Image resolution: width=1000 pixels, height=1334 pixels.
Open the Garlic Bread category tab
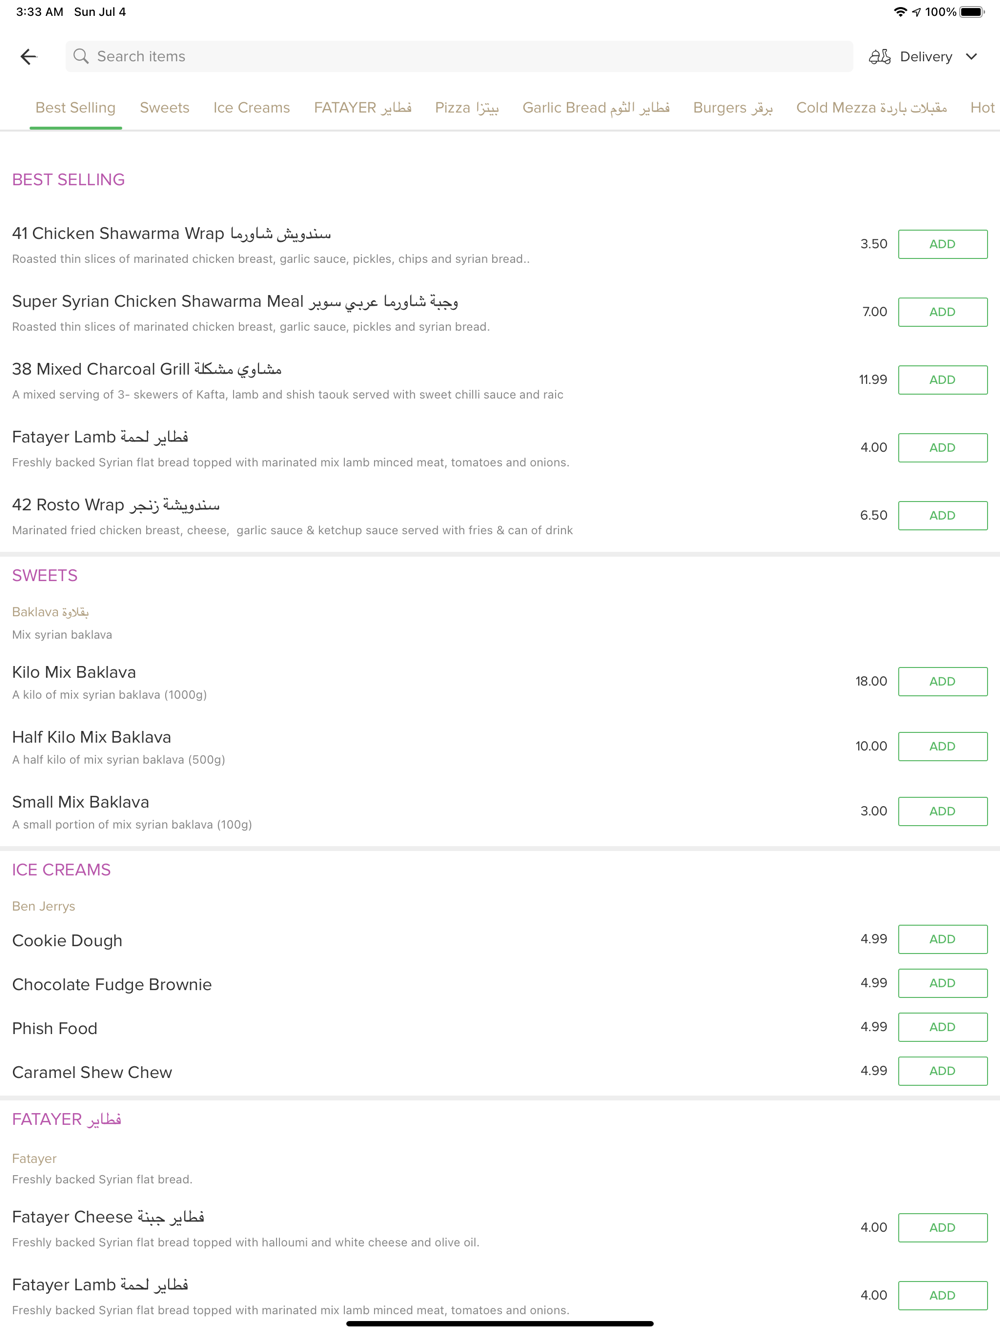595,108
